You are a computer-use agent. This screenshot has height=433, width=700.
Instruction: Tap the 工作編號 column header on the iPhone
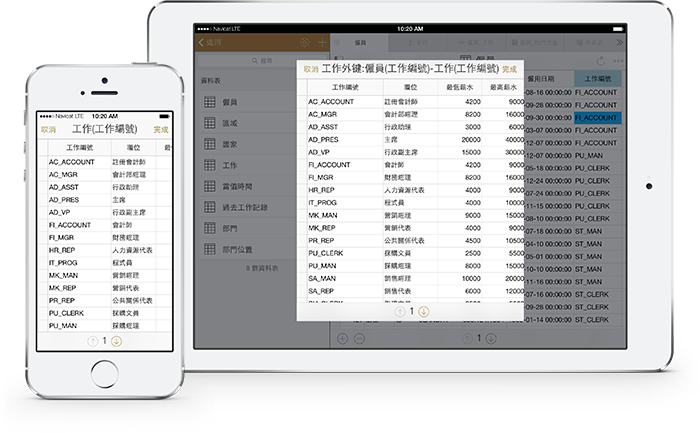79,147
